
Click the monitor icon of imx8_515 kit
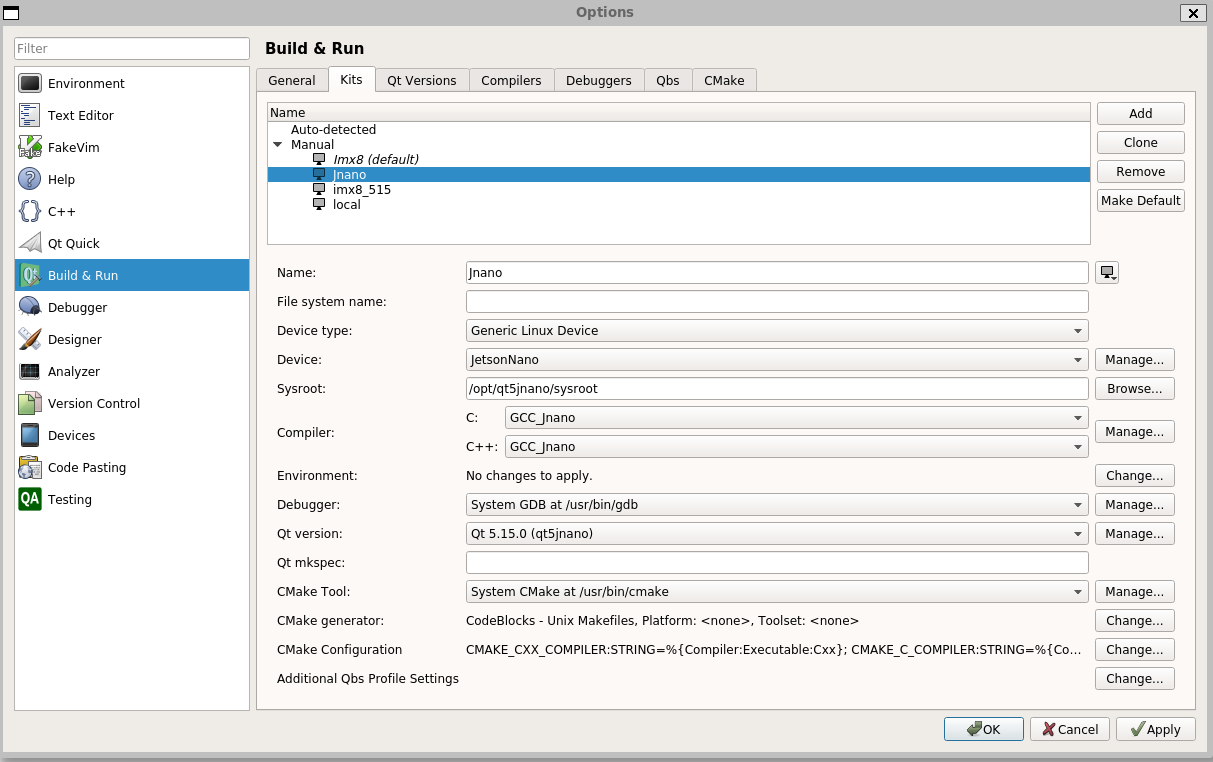(x=319, y=189)
